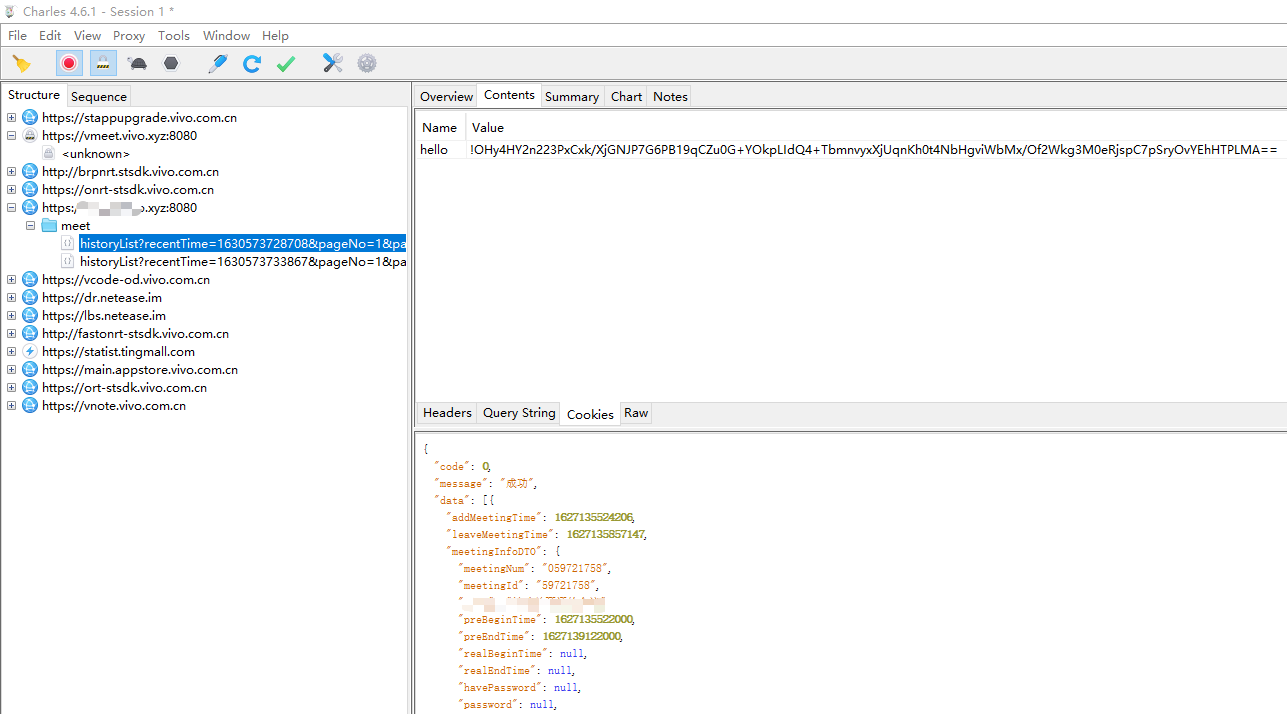
Task: Select the statist.tingmall.com host
Action: tap(118, 352)
